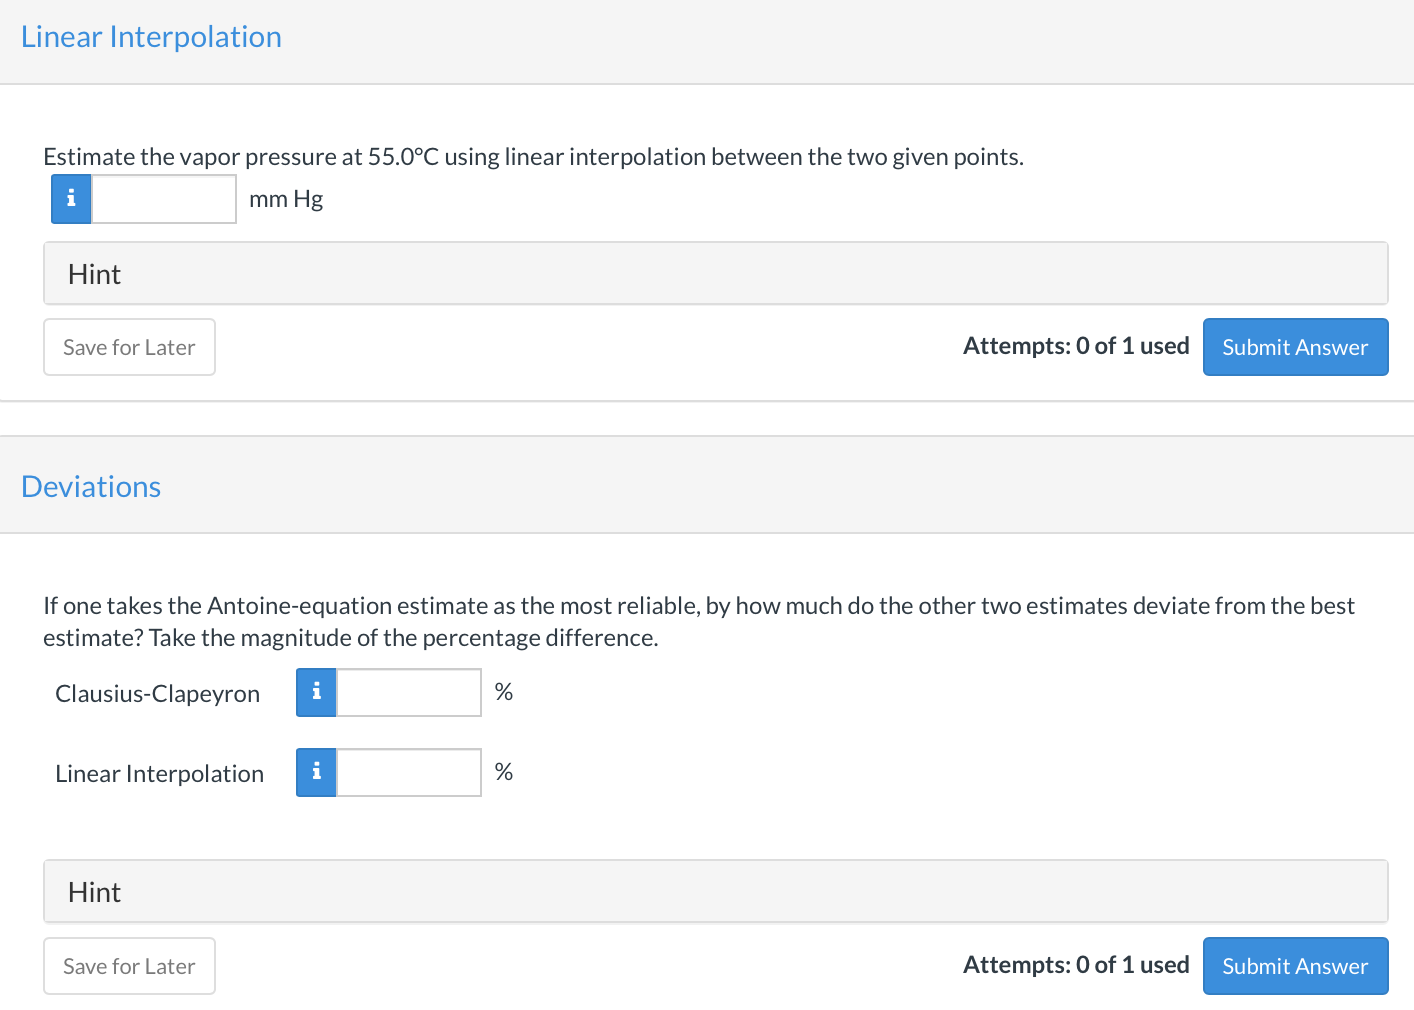Click the Clausius-Clapeyron row label

click(x=158, y=694)
